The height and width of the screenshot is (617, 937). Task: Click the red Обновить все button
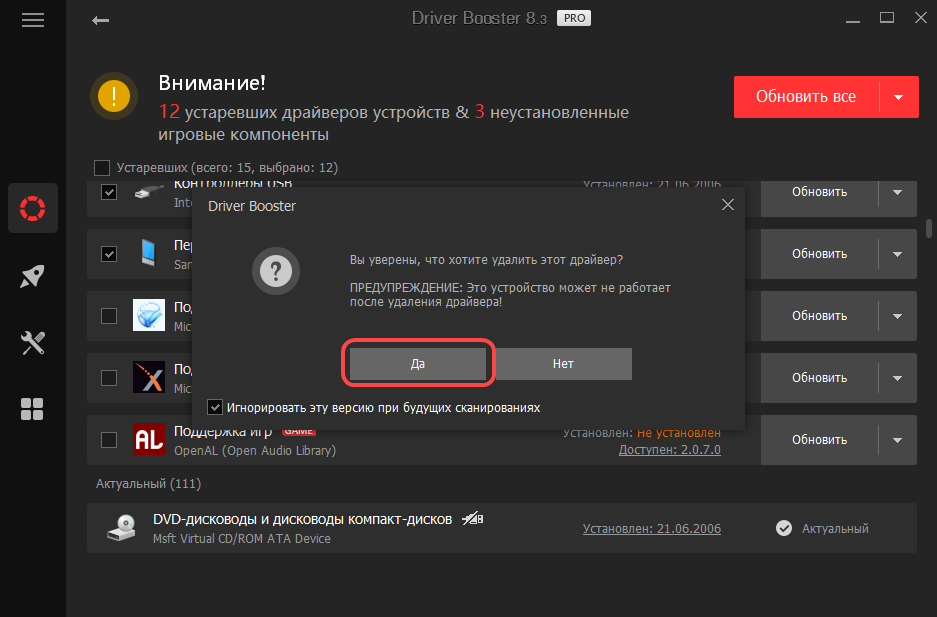point(805,97)
